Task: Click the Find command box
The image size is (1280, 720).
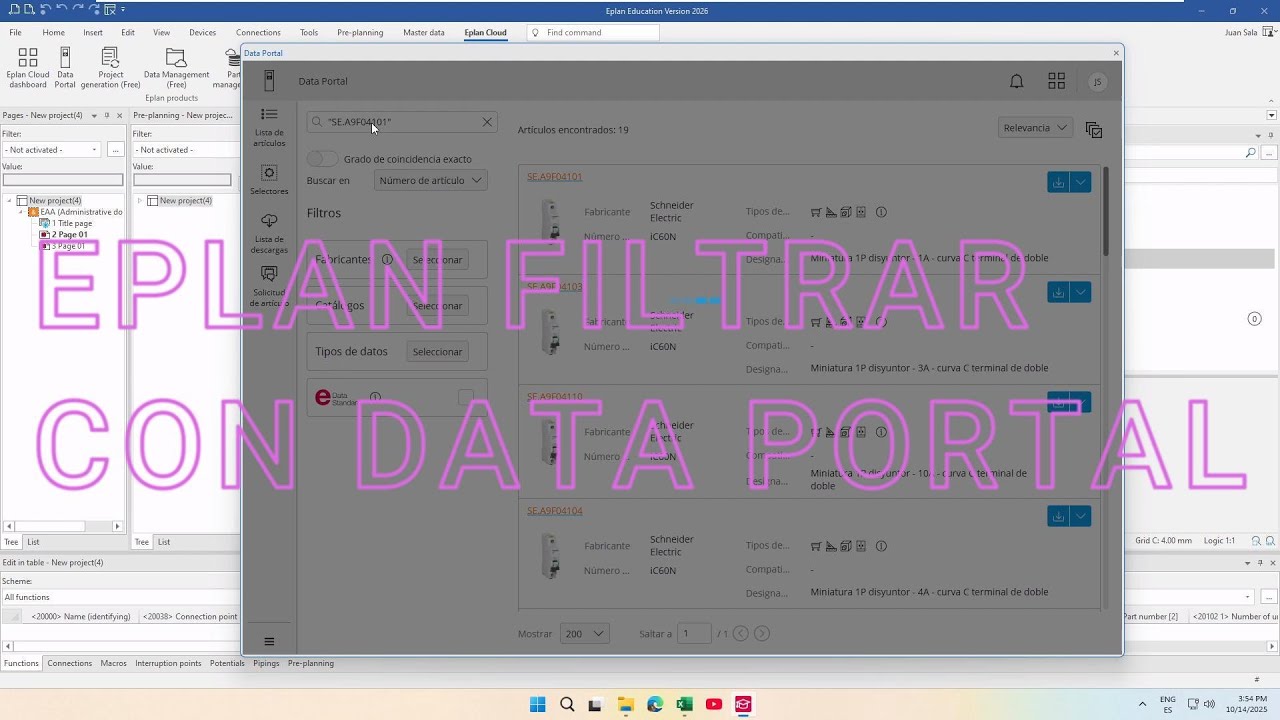Action: point(593,32)
